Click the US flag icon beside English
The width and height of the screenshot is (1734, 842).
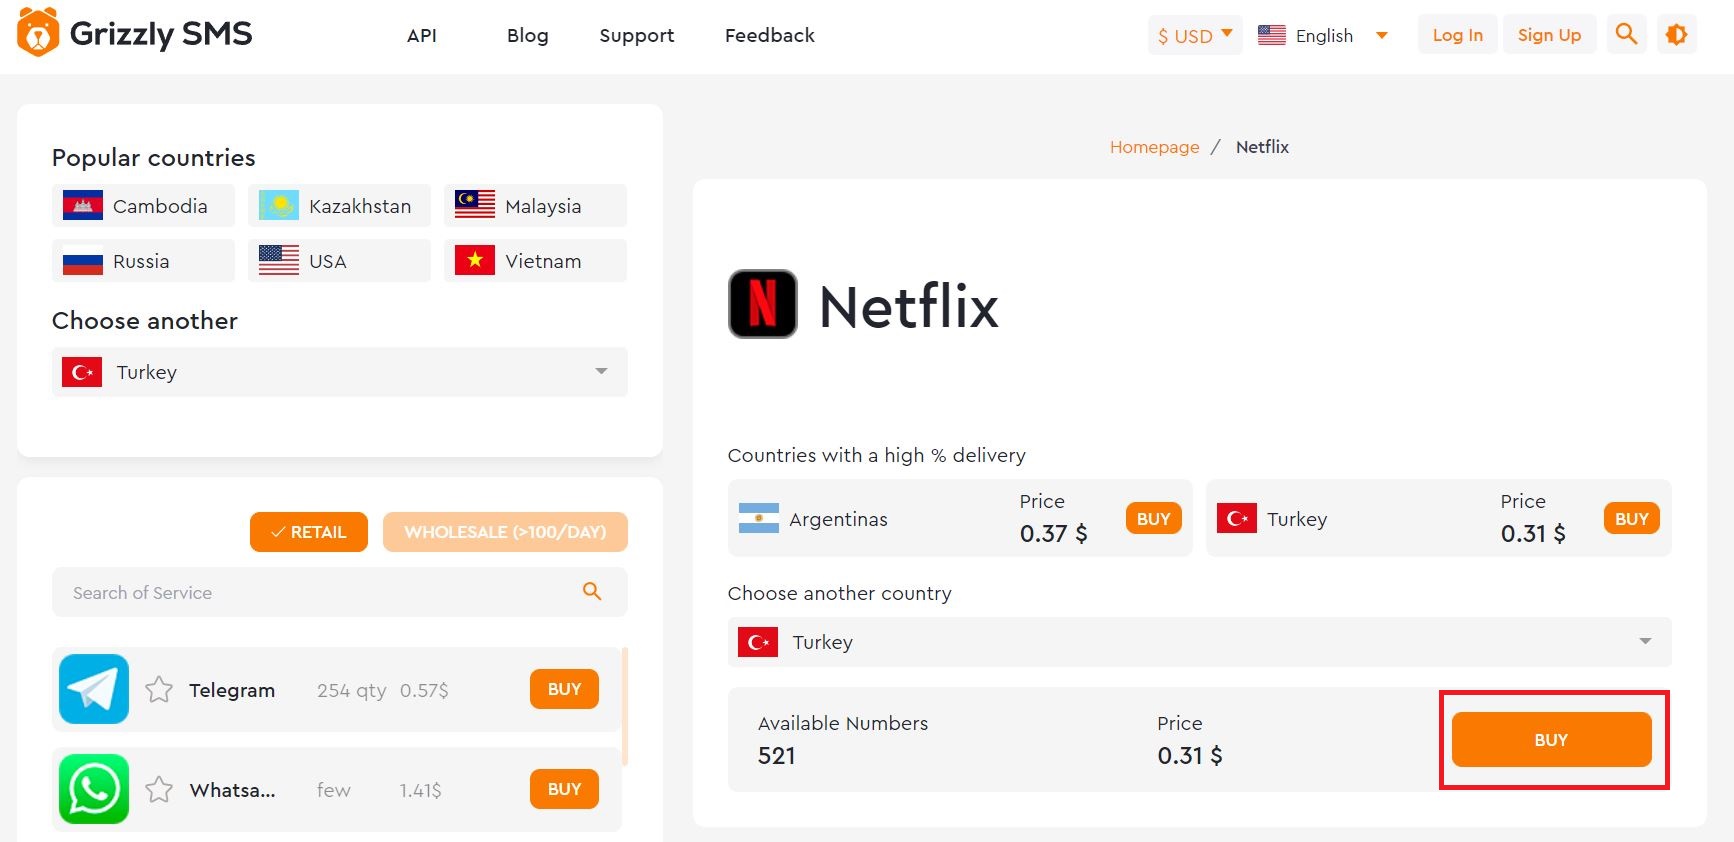[x=1272, y=35]
